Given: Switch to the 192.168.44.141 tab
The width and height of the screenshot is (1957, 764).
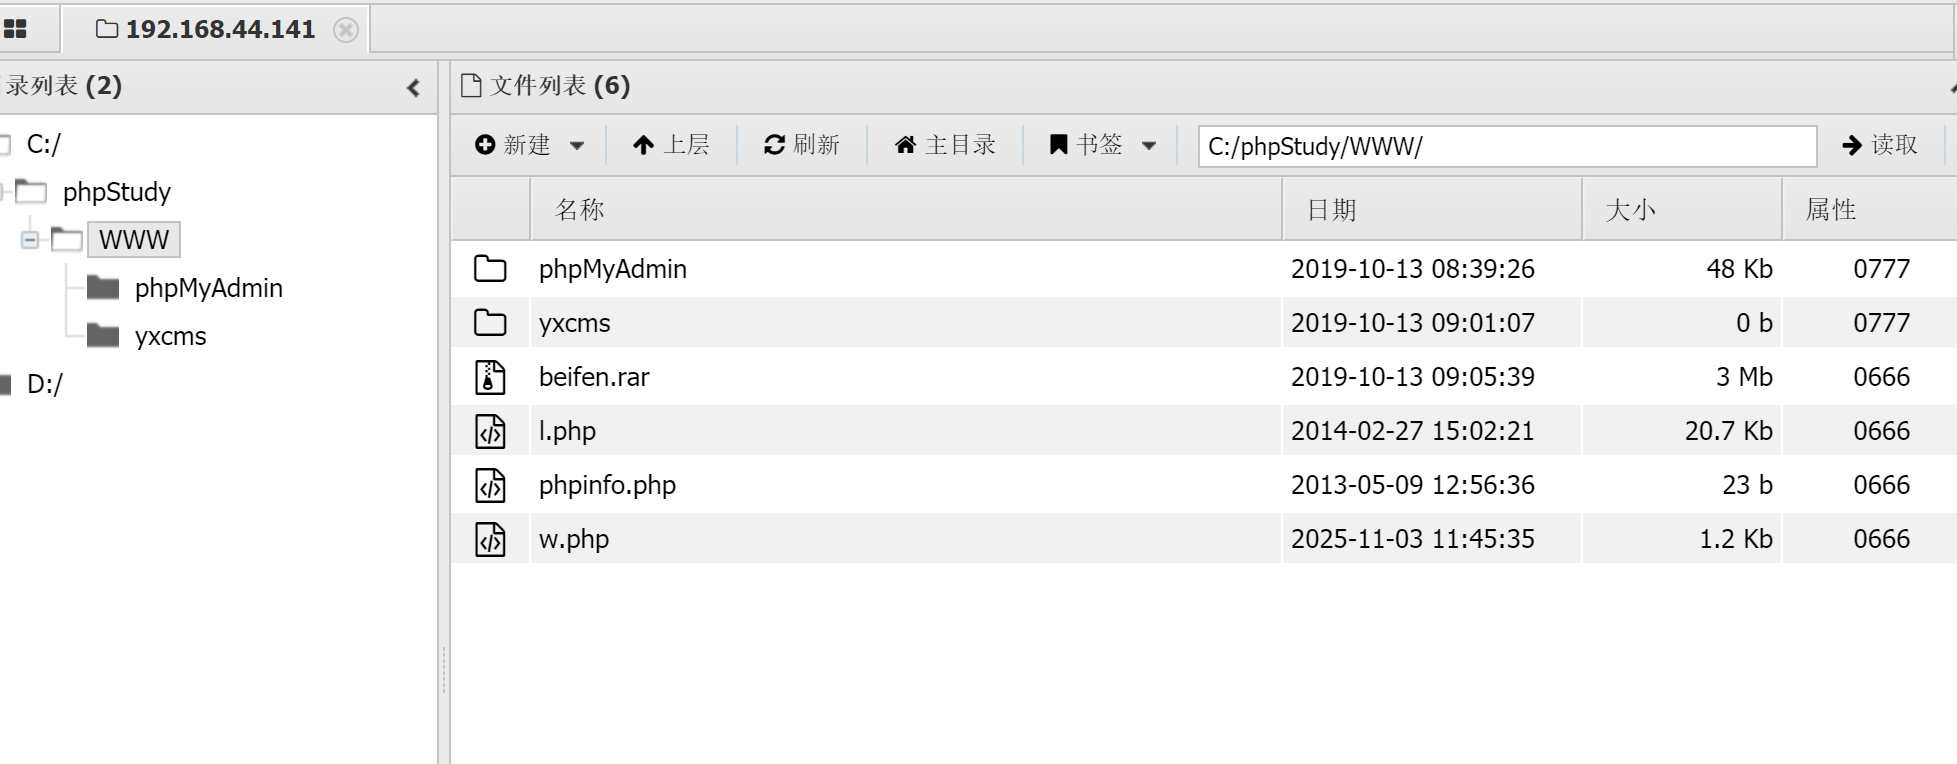Looking at the screenshot, I should pos(208,30).
